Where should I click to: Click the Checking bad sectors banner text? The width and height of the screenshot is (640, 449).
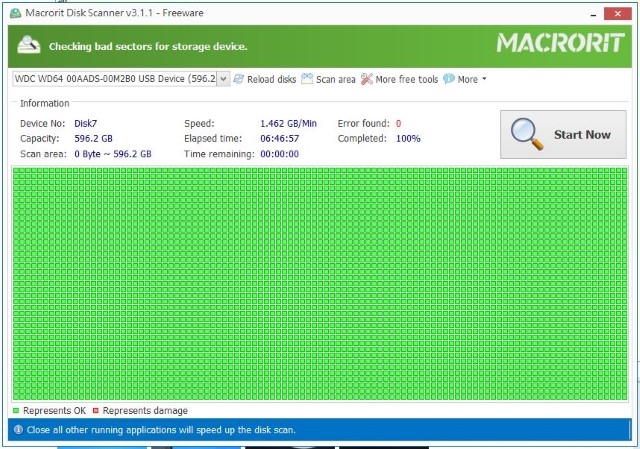click(x=148, y=46)
